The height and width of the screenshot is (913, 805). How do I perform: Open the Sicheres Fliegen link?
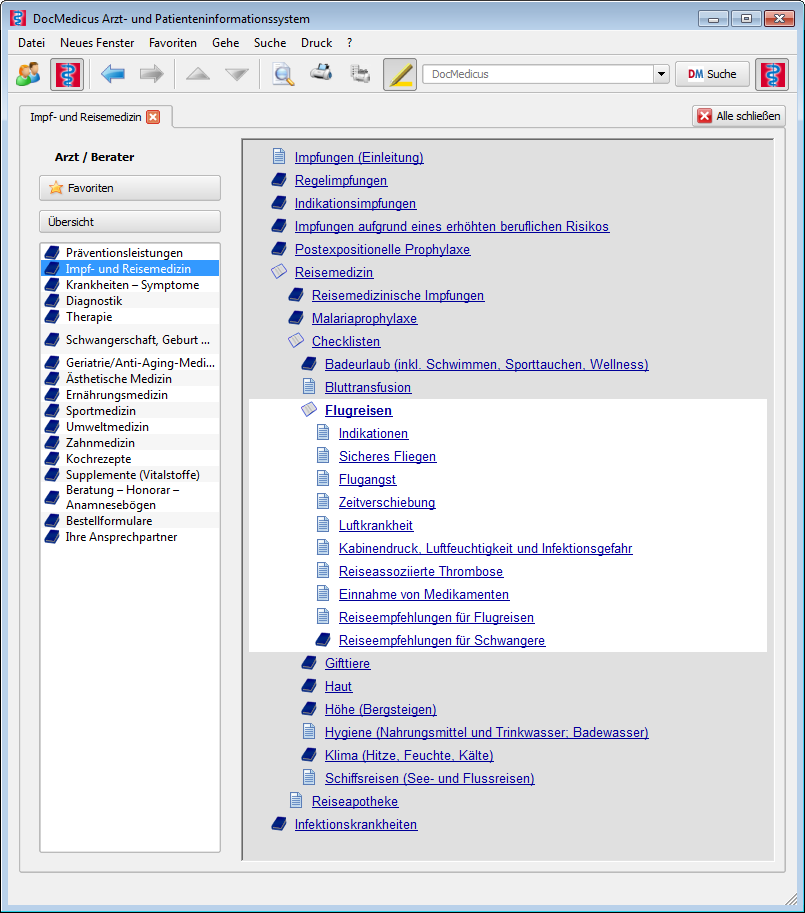point(388,456)
